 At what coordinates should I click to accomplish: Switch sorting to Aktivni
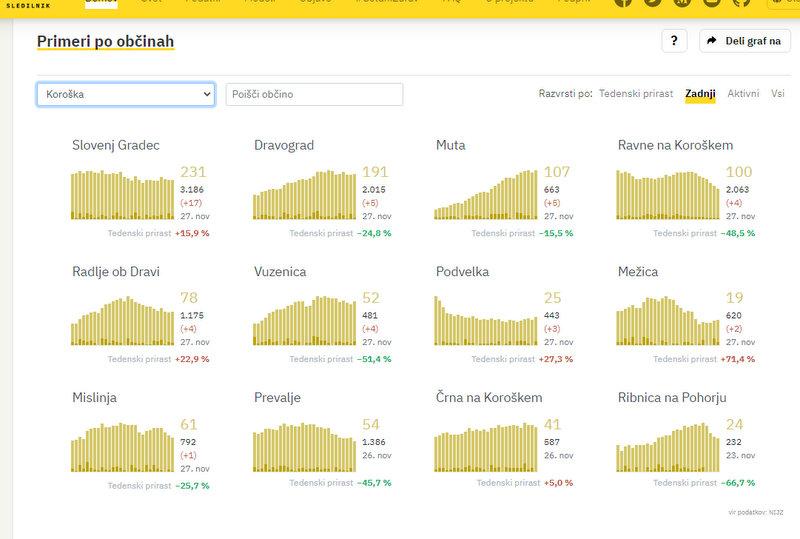[743, 94]
